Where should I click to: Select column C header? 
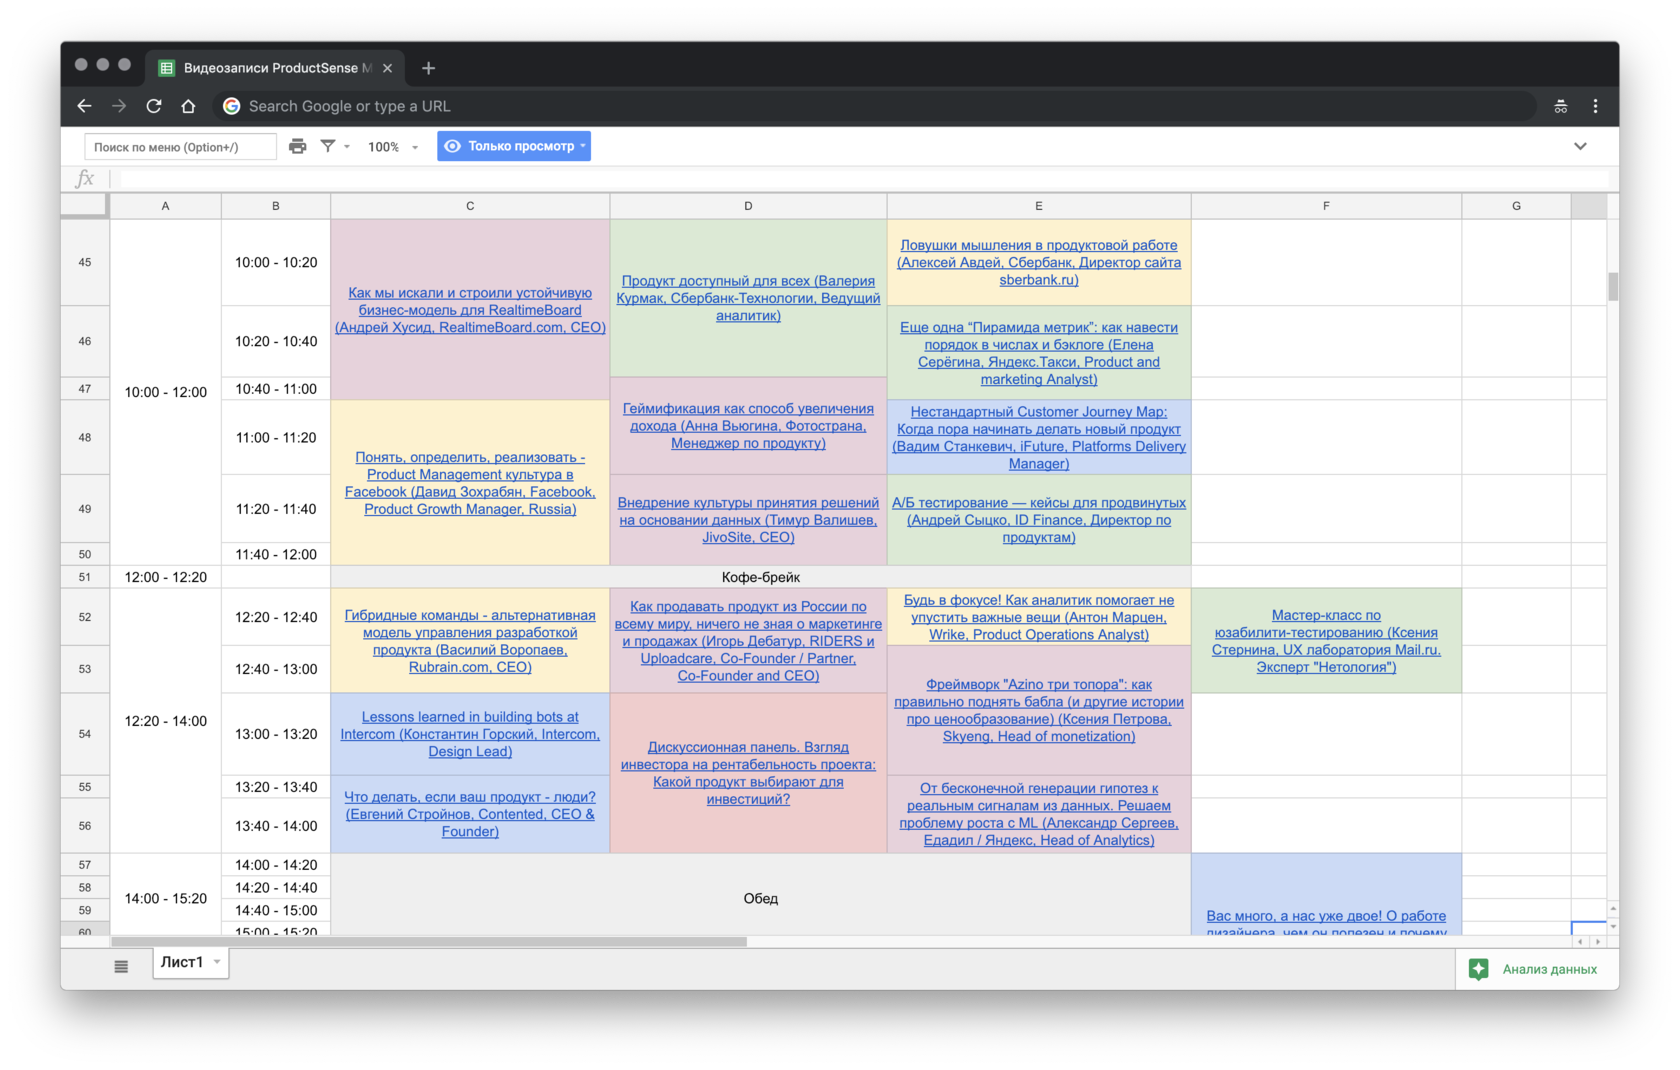coord(470,206)
